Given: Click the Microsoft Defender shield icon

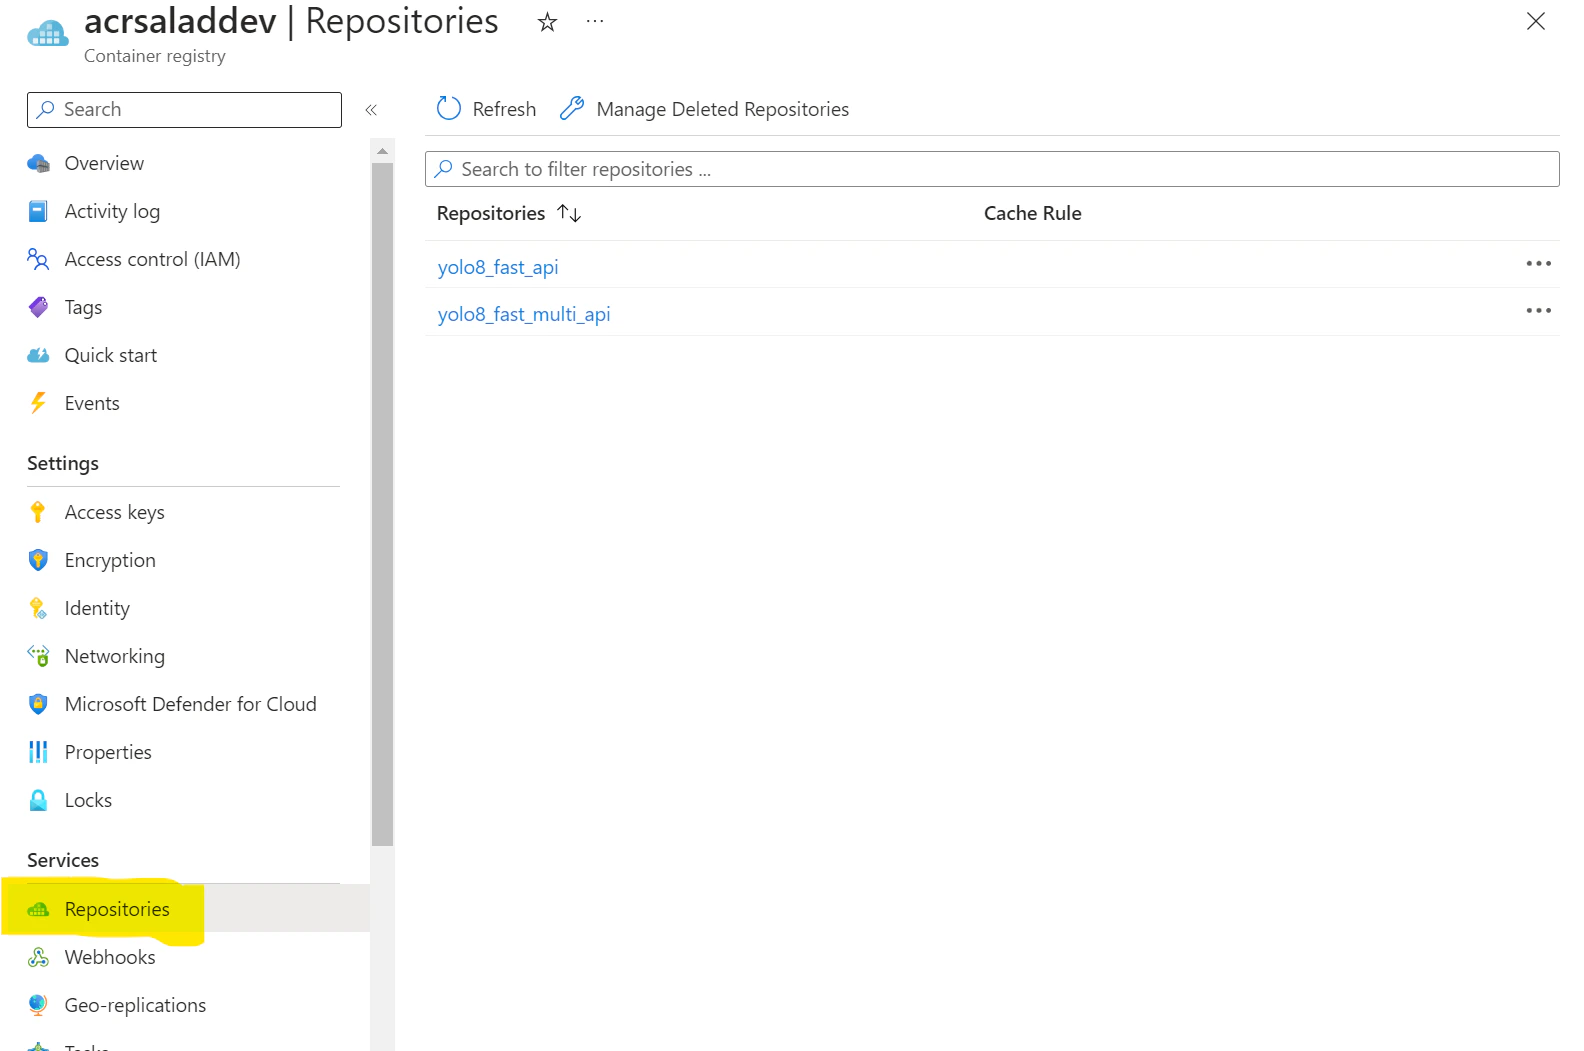Looking at the screenshot, I should coord(38,704).
